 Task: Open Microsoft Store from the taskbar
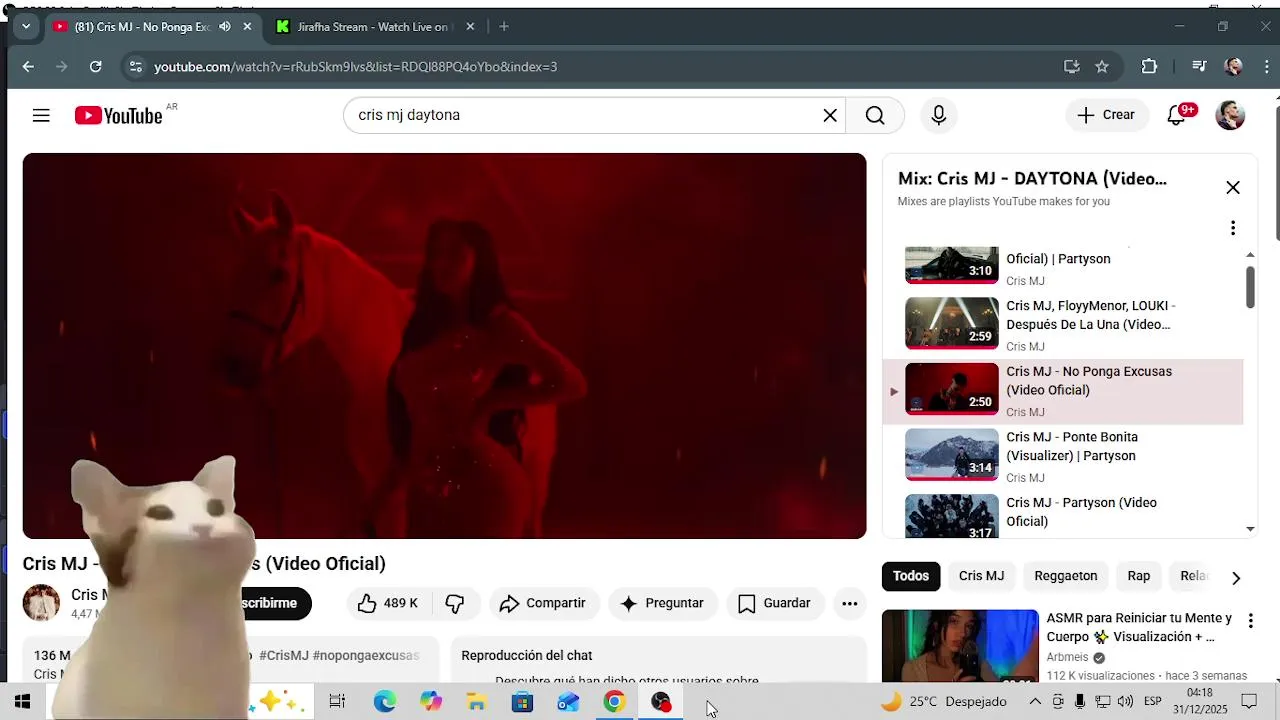[x=522, y=702]
